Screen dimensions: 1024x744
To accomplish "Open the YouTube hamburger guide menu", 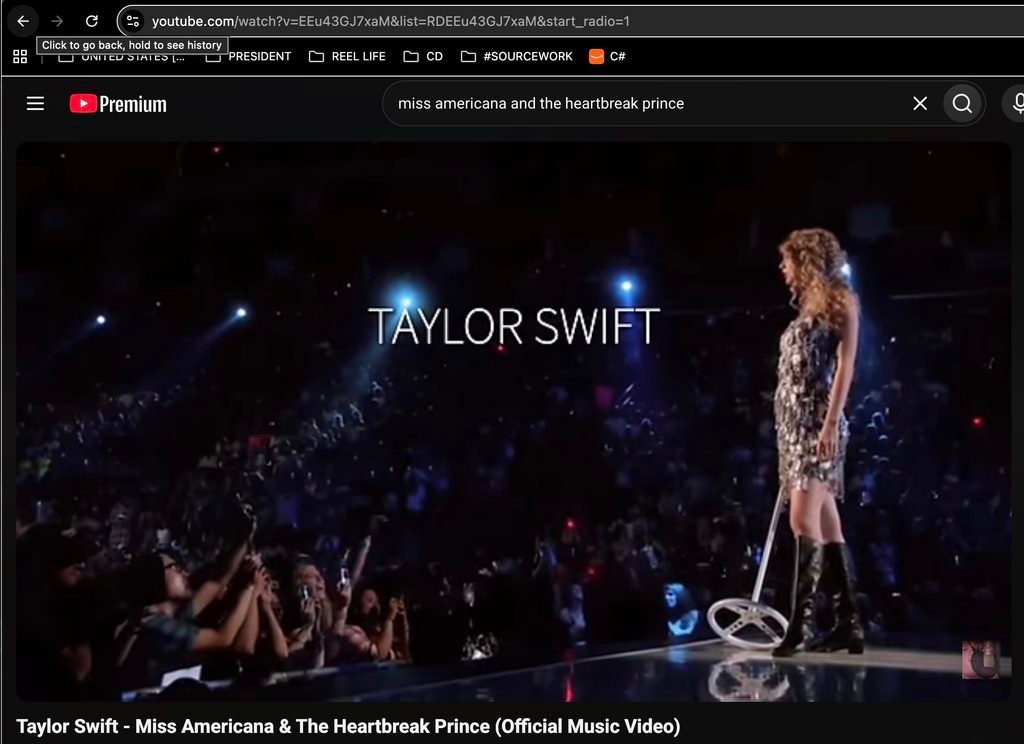I will point(35,103).
